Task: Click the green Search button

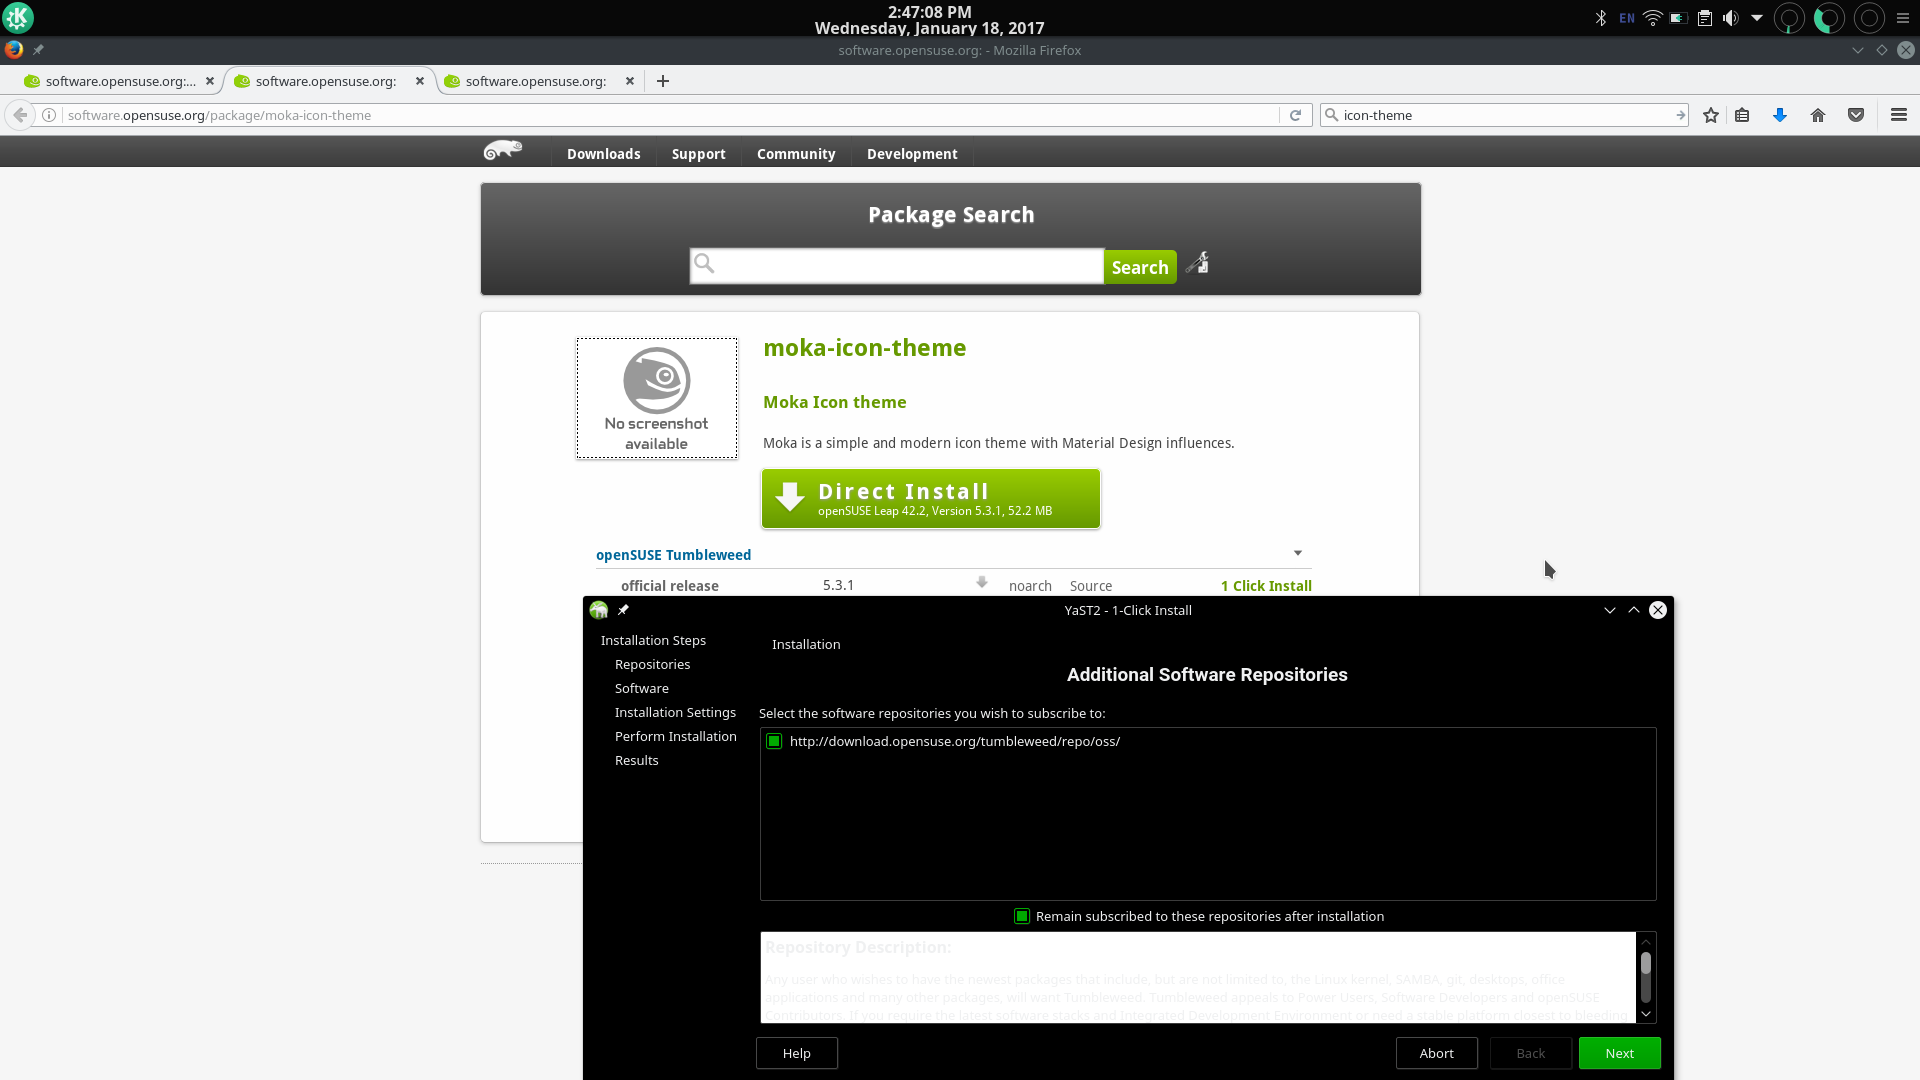Action: [x=1140, y=267]
